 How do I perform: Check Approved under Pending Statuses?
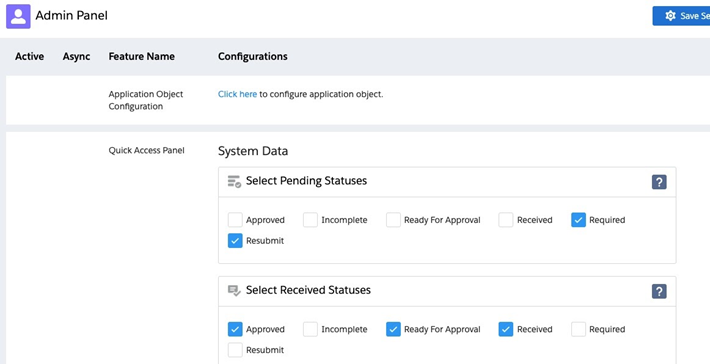click(235, 220)
